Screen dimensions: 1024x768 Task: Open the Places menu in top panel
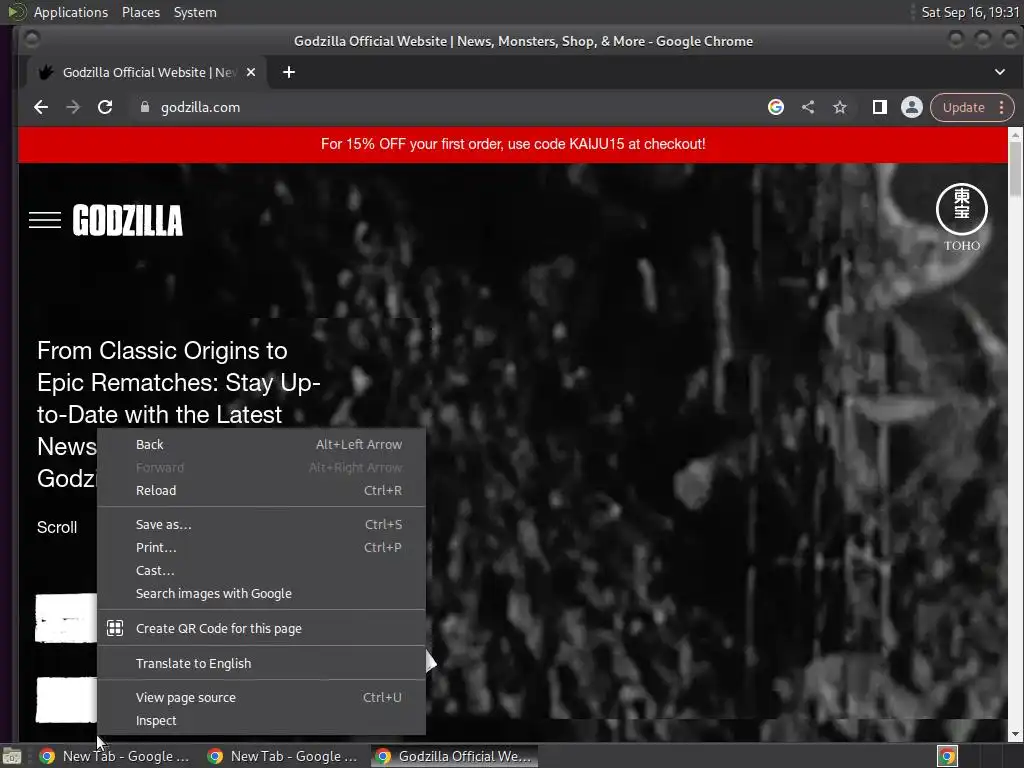point(140,12)
